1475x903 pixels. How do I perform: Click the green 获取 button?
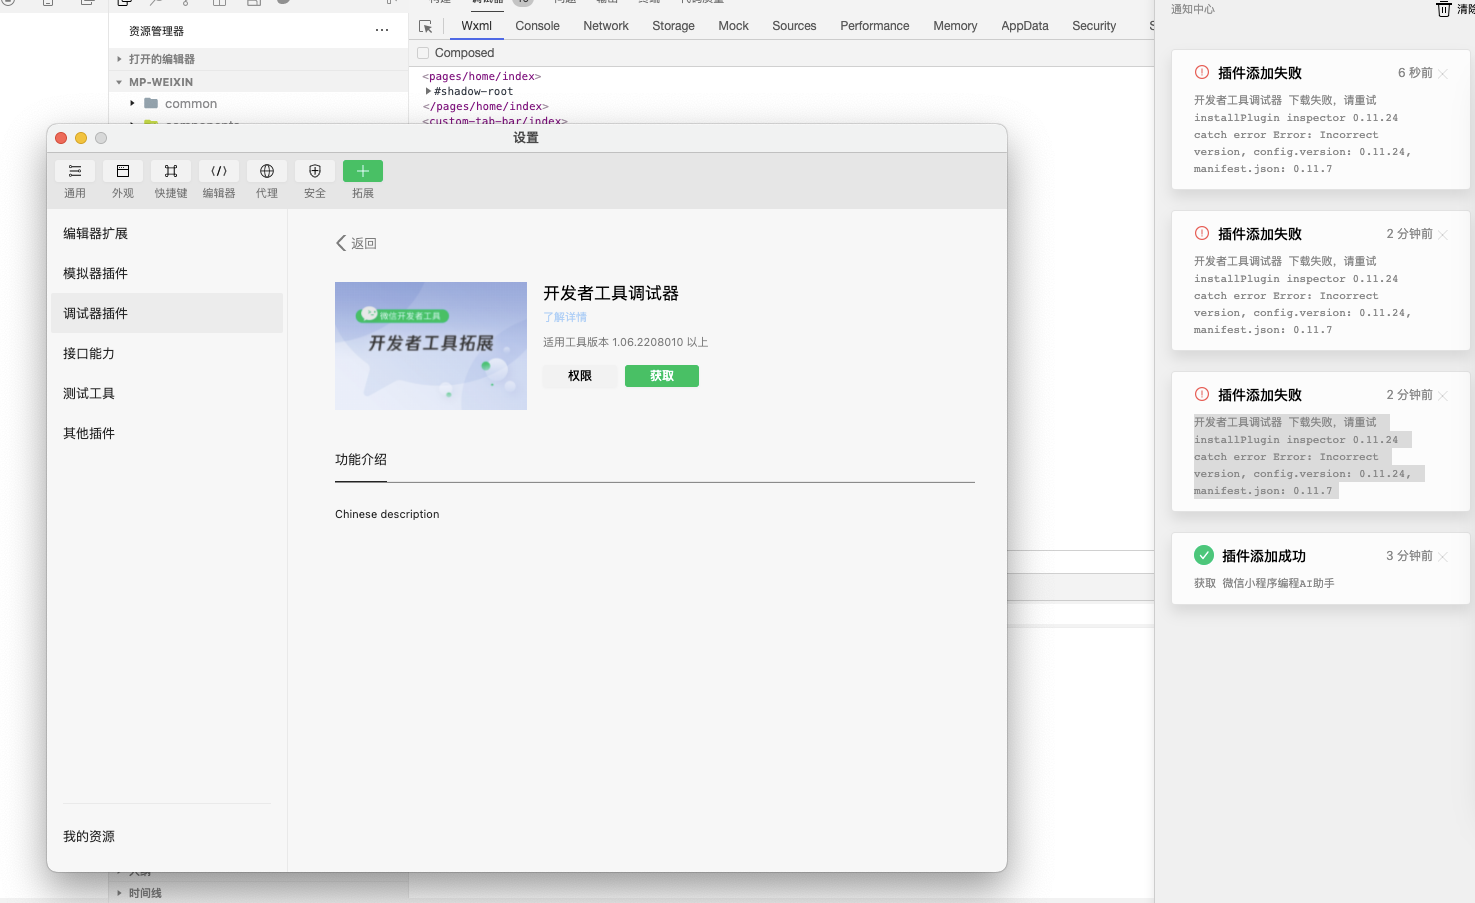coord(662,376)
